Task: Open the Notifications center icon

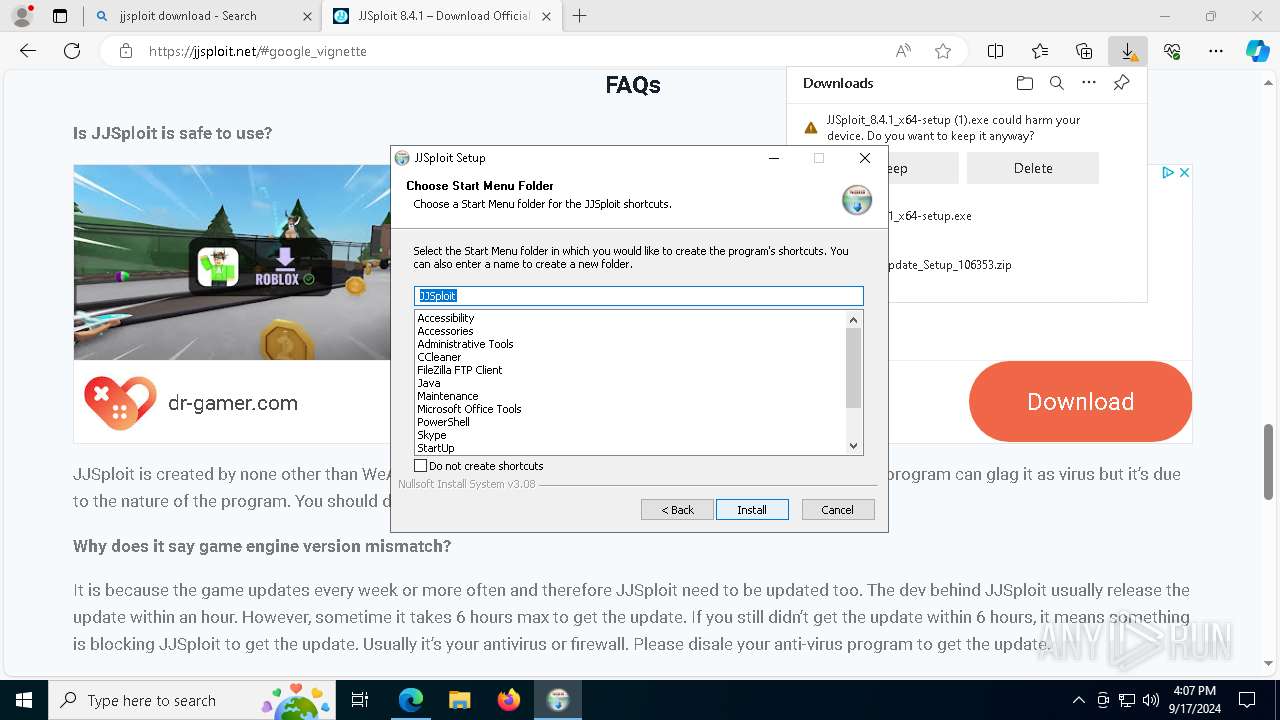Action: point(1247,700)
